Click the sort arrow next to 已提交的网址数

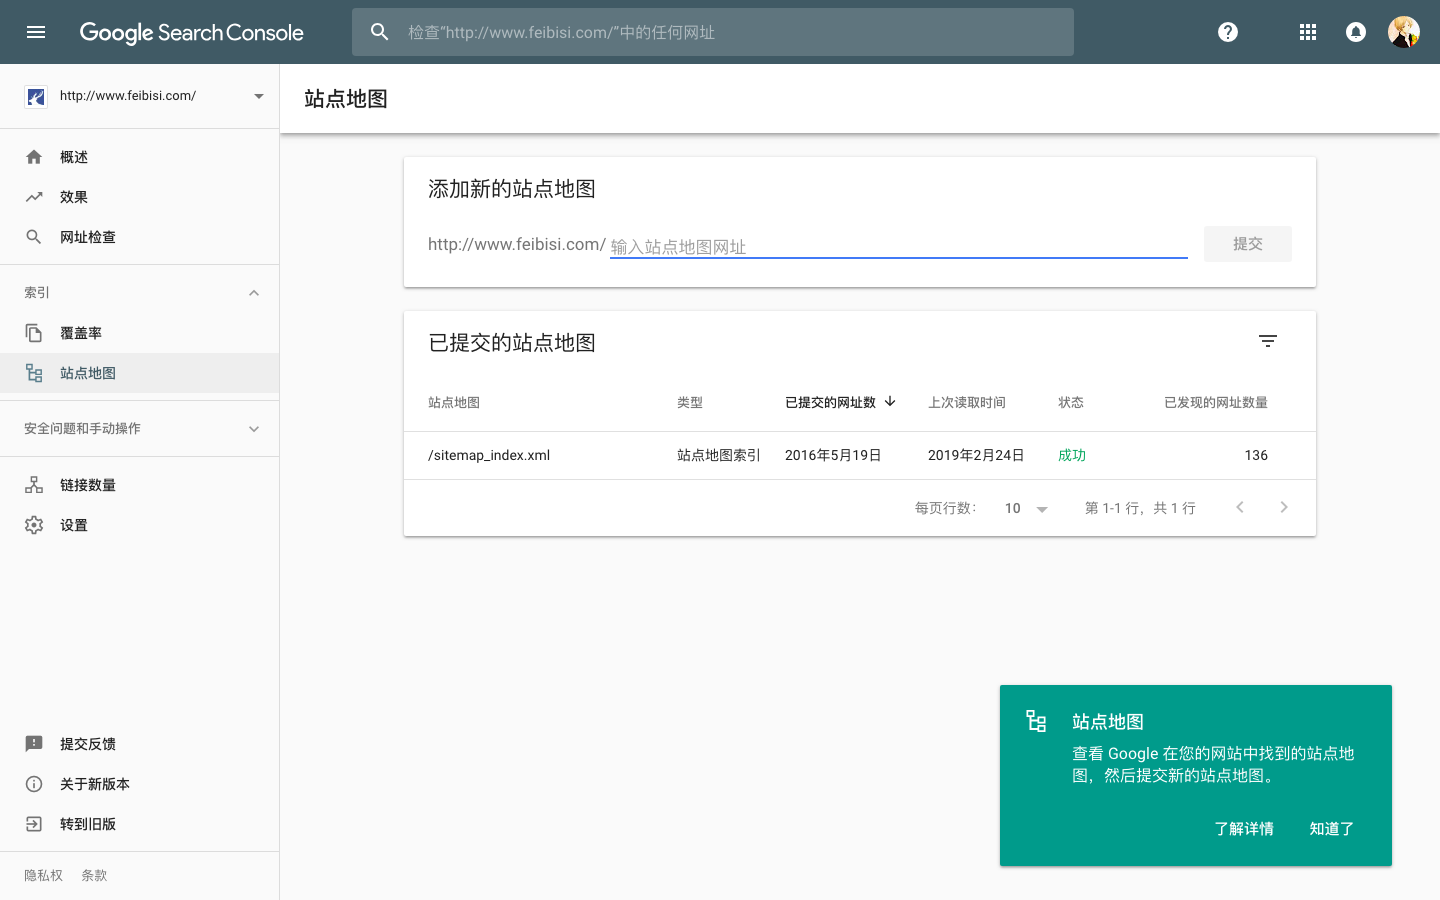click(890, 401)
